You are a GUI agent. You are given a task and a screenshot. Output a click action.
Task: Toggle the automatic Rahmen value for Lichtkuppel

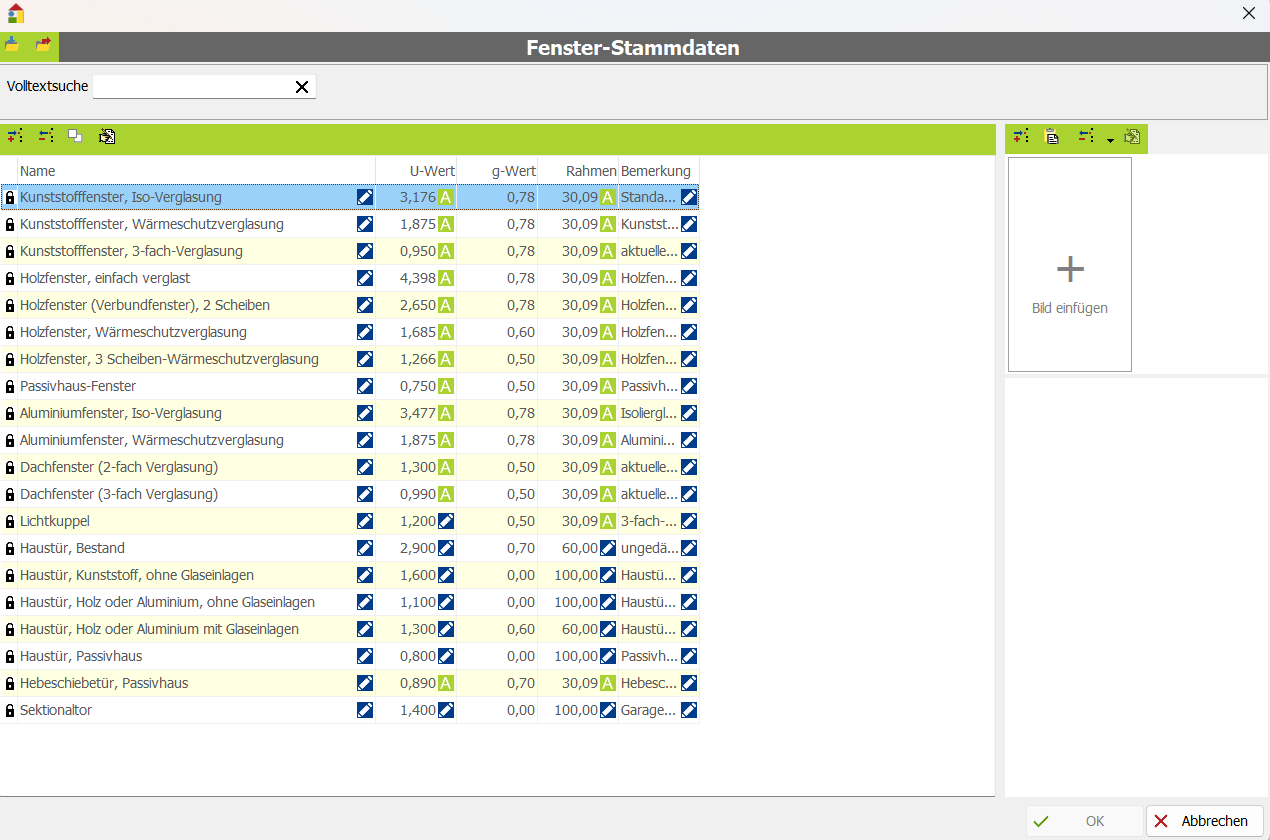tap(607, 521)
